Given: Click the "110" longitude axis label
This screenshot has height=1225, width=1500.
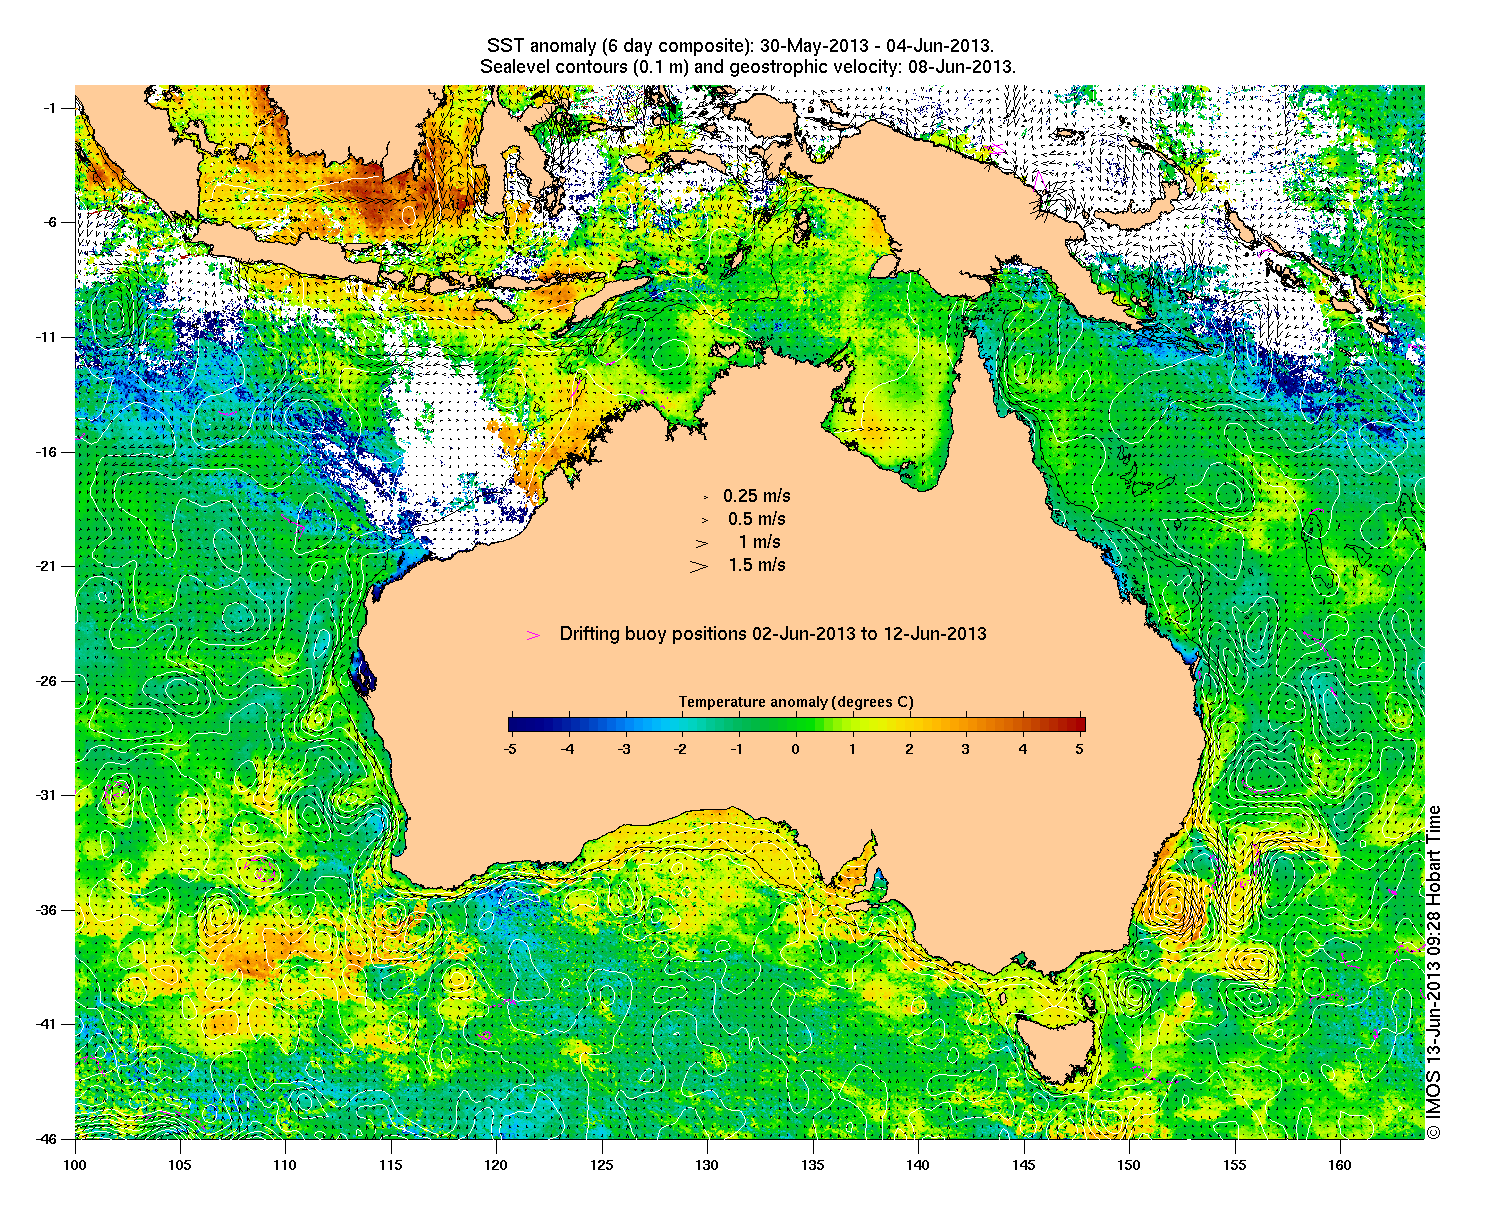Looking at the screenshot, I should 285,1165.
